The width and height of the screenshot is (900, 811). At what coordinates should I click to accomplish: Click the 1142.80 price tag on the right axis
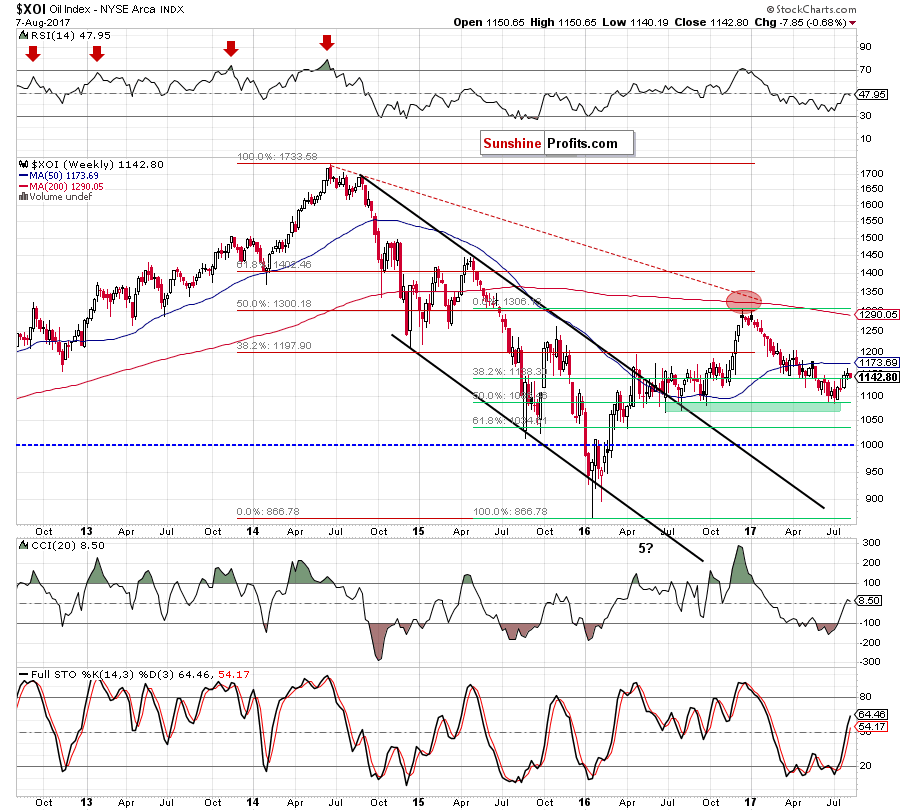click(x=878, y=377)
